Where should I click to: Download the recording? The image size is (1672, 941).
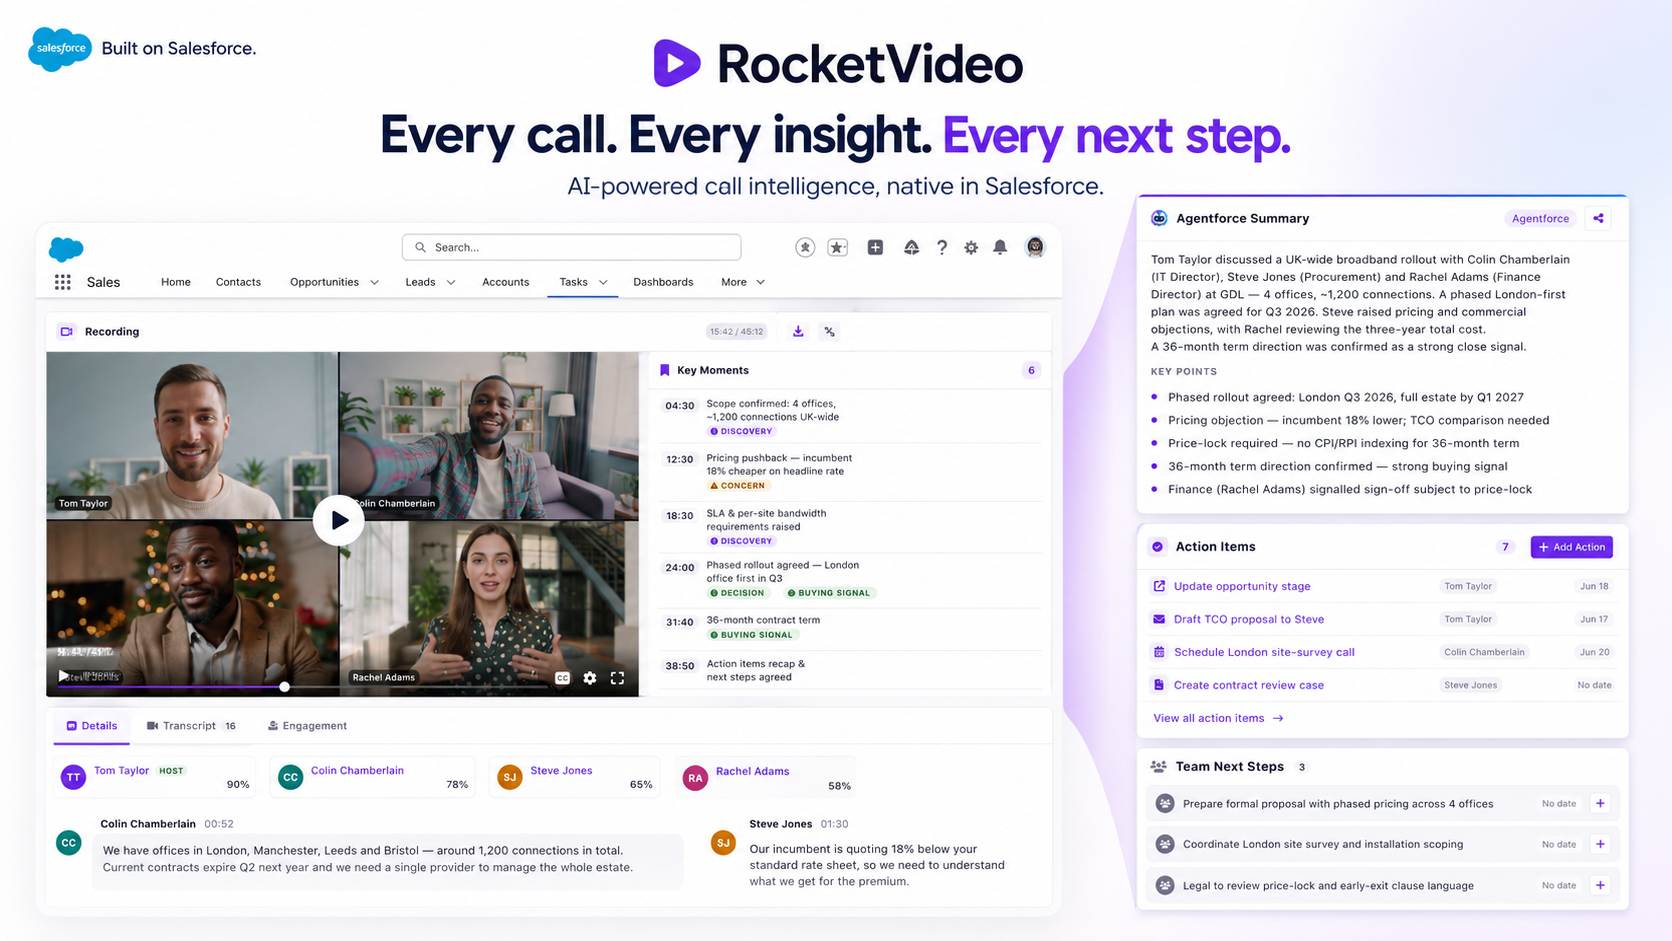(798, 331)
